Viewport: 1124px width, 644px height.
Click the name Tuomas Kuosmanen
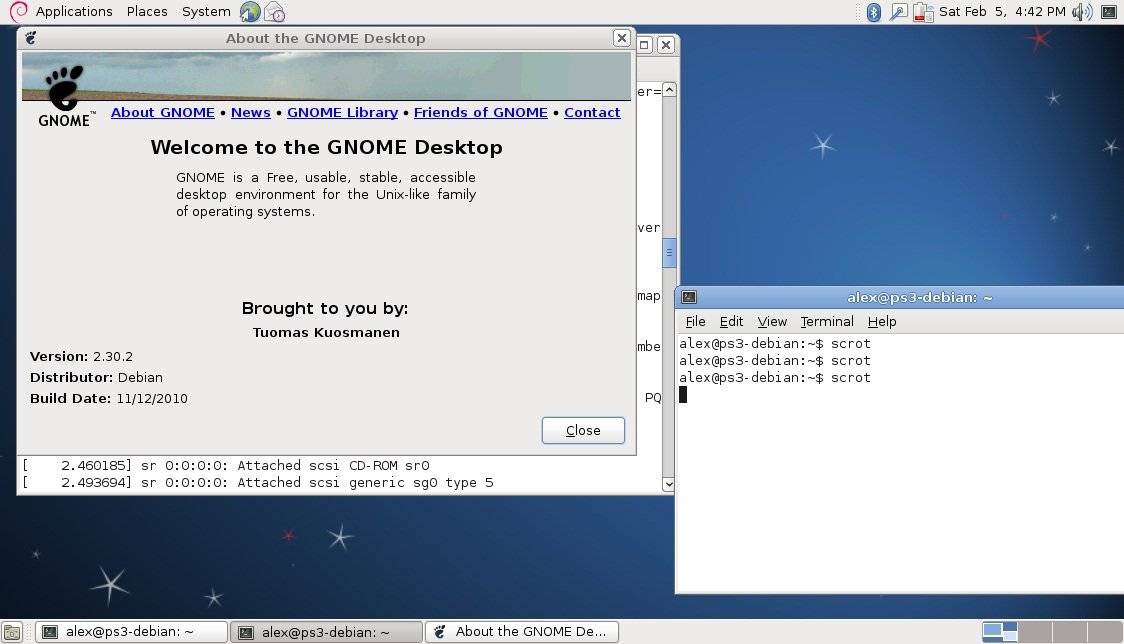click(x=326, y=332)
